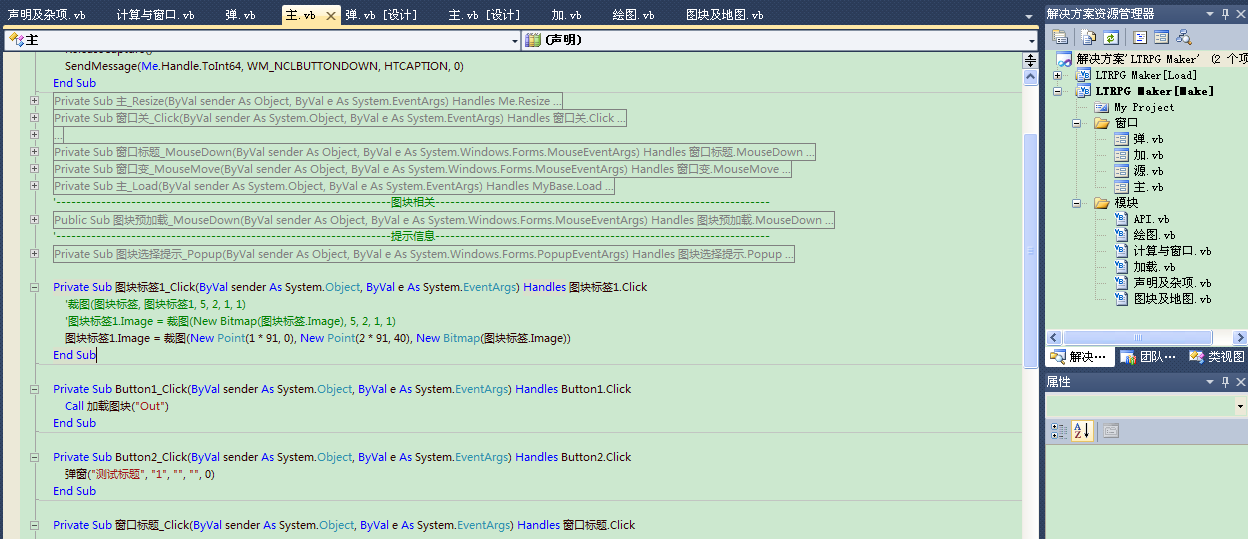Screen dimensions: 1248x539
Task: Open the 属性 panel window position menu arrow
Action: pos(1211,382)
